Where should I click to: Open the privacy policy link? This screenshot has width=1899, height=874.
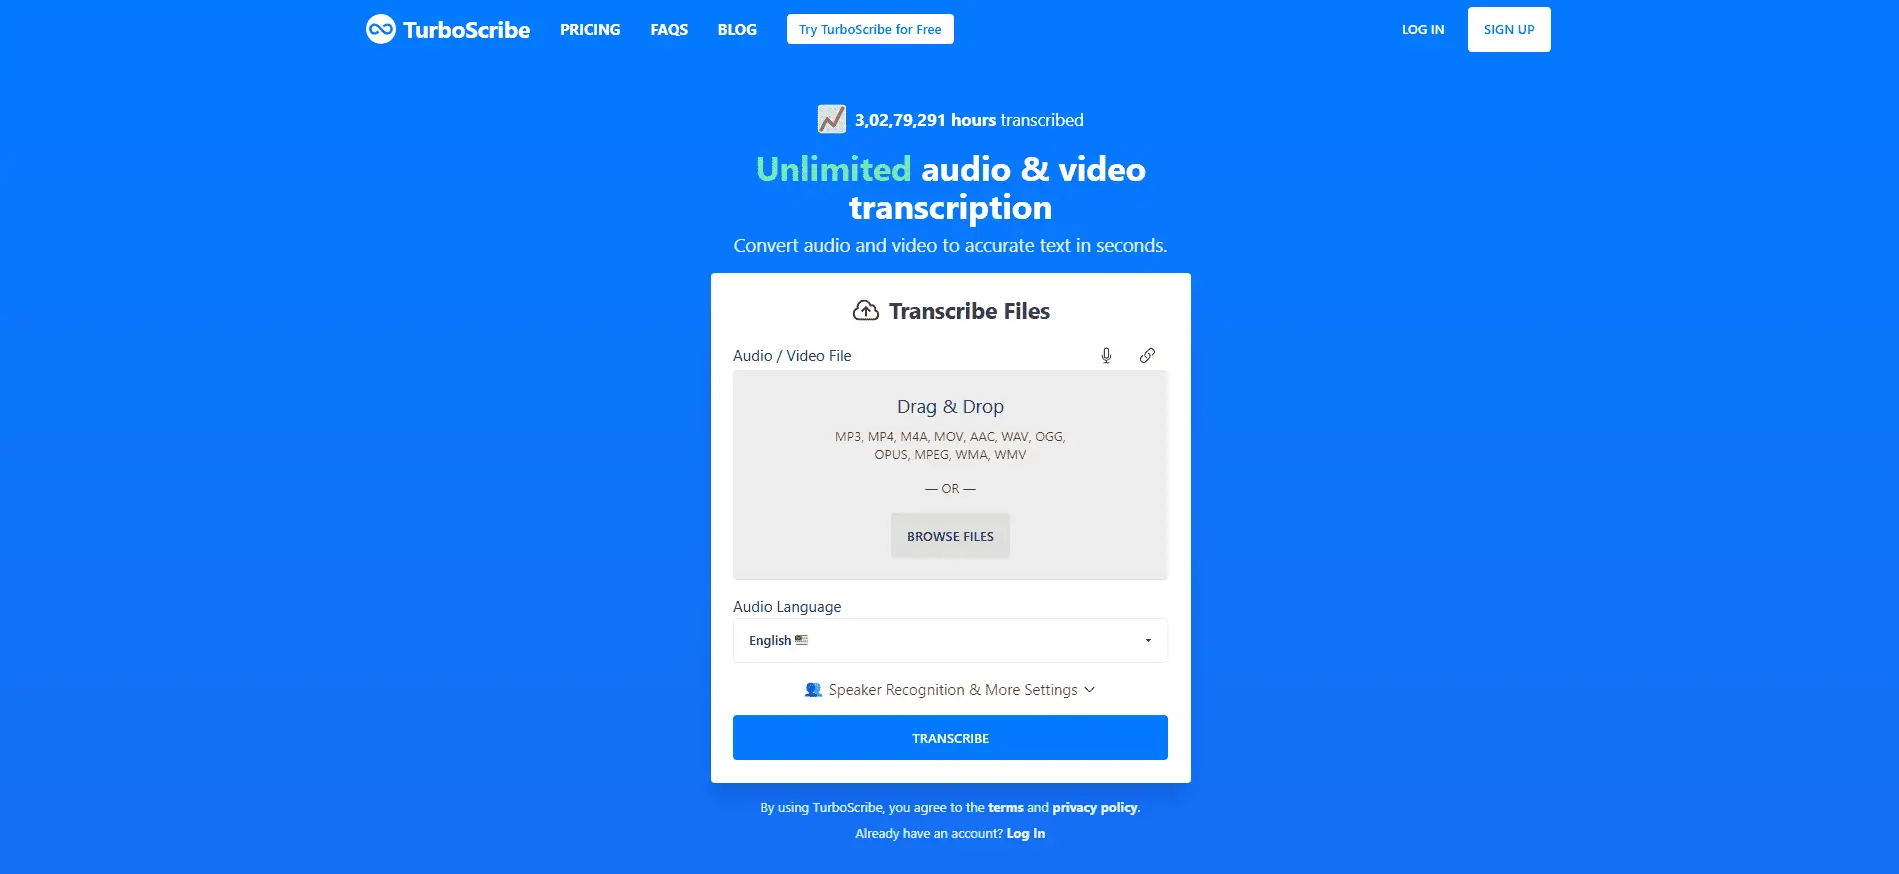tap(1095, 808)
